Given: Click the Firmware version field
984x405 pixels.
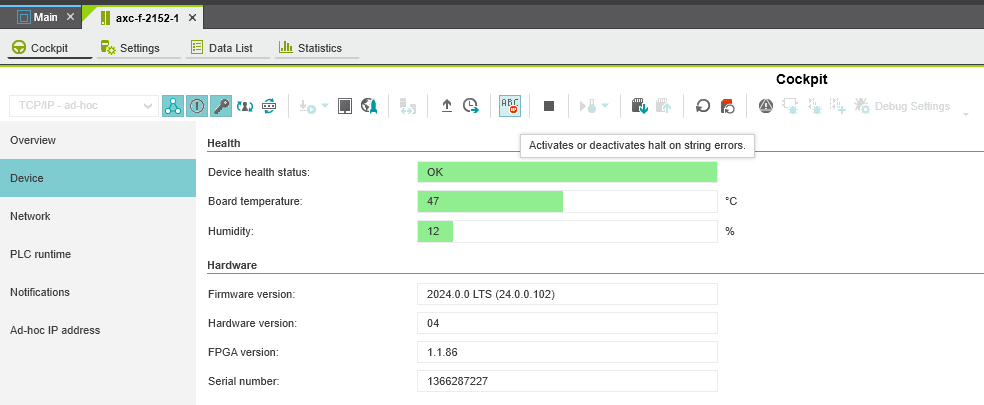Looking at the screenshot, I should pyautogui.click(x=567, y=294).
